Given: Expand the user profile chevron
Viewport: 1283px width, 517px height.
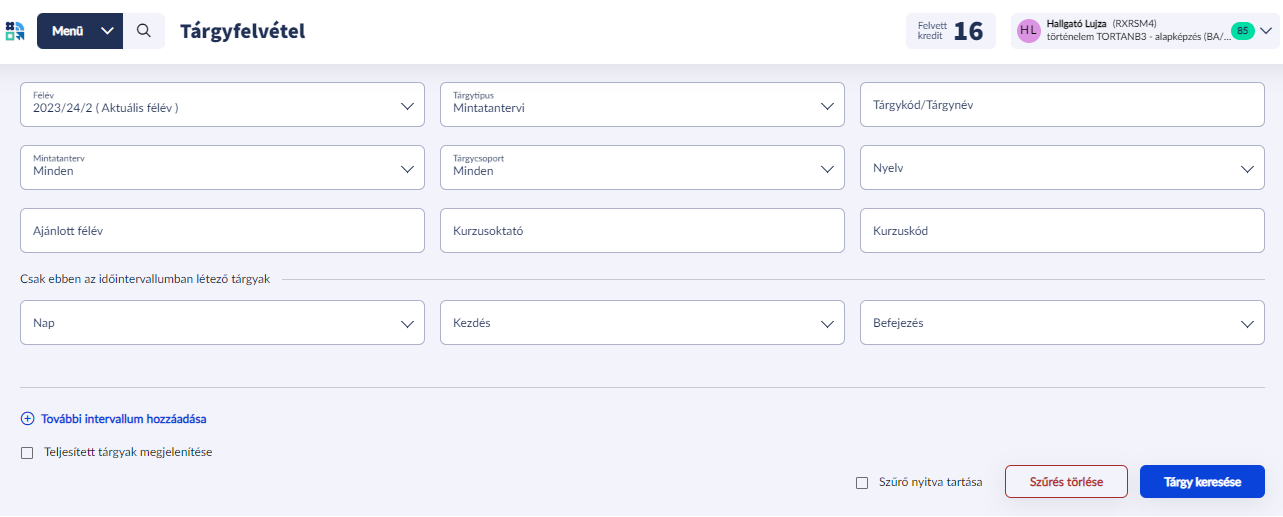Looking at the screenshot, I should 1264,31.
